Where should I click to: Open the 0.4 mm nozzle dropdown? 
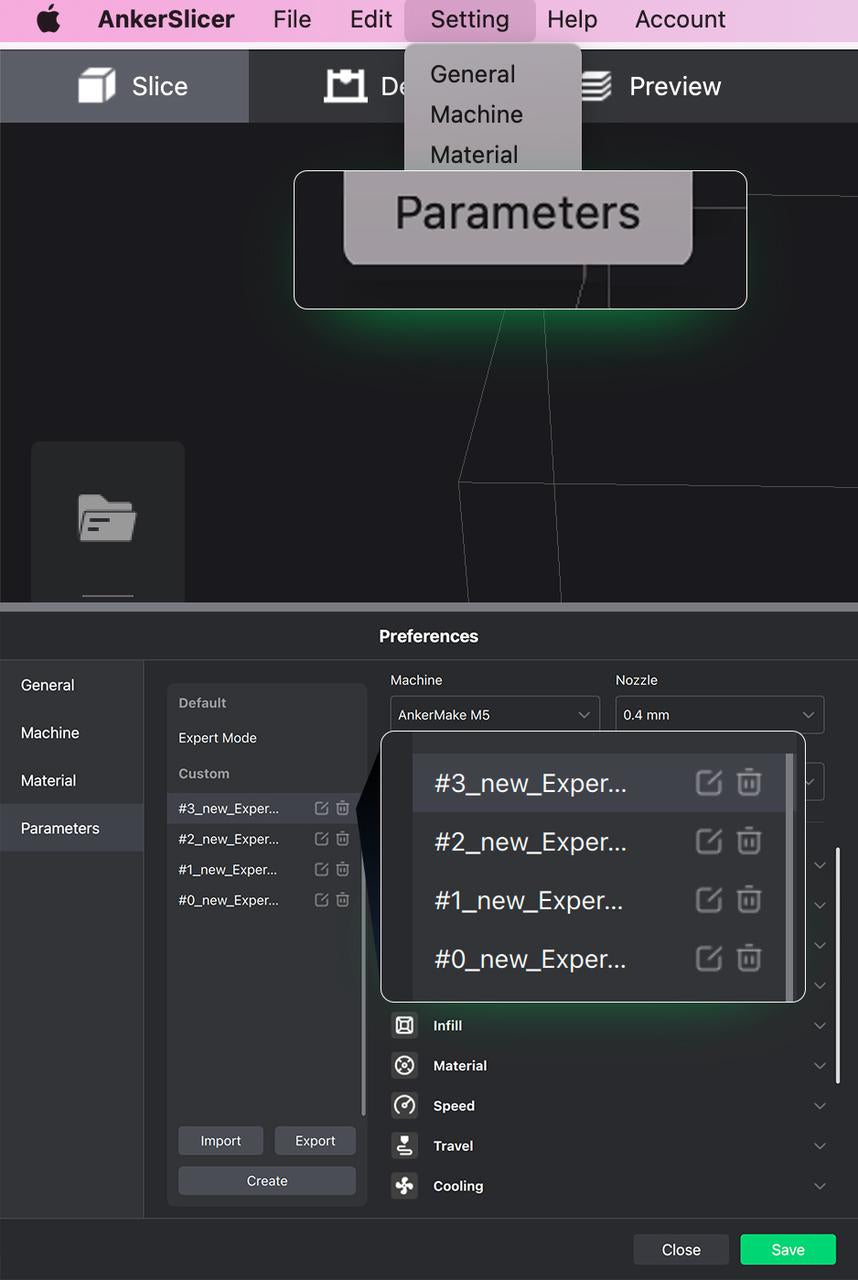click(720, 715)
